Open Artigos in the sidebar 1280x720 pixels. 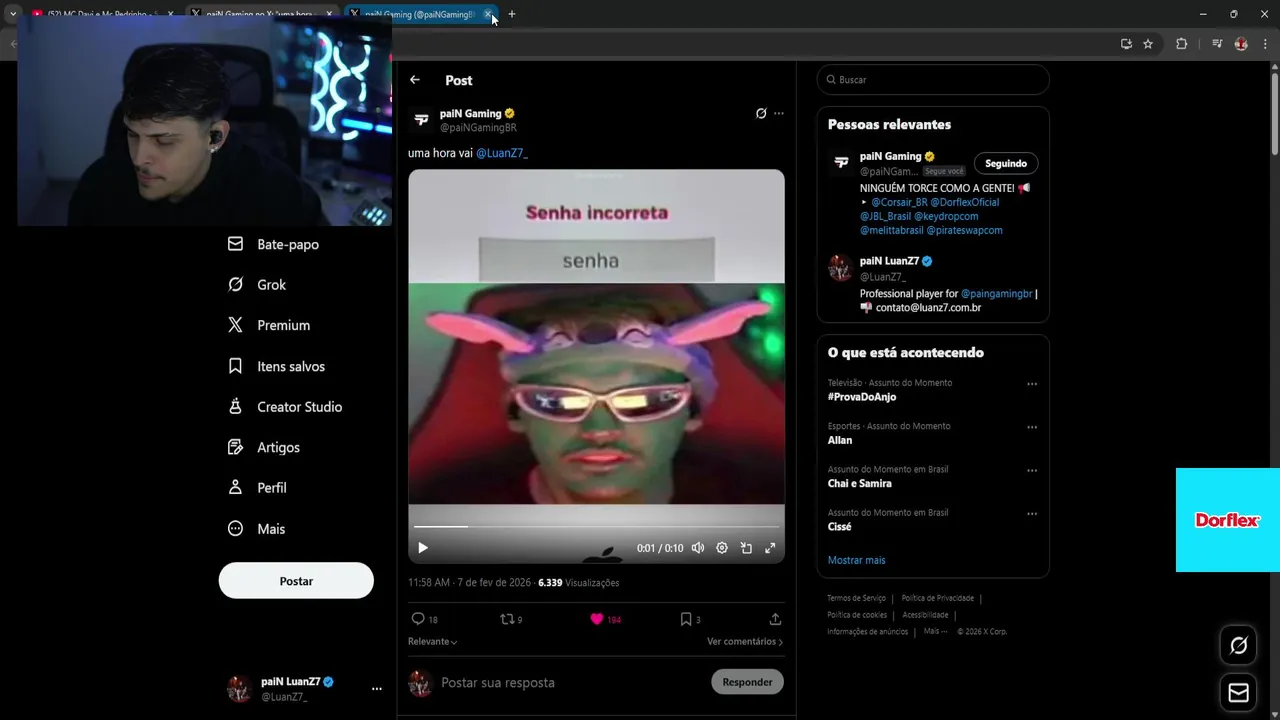264,447
